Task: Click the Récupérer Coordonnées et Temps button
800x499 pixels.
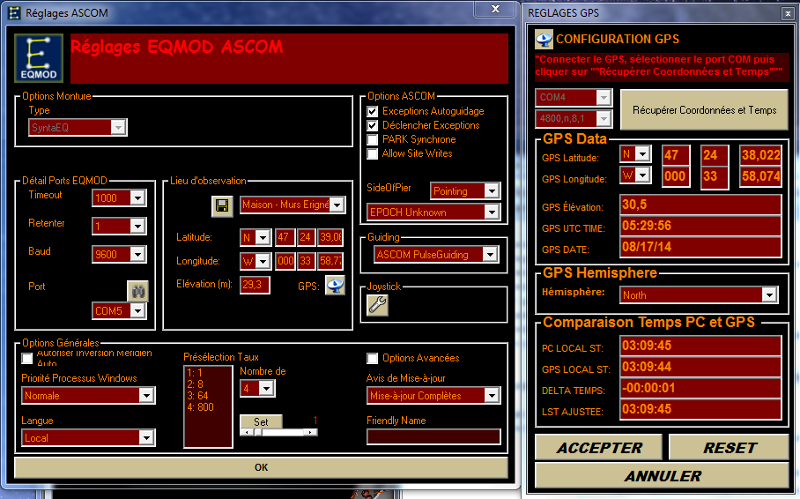Action: [x=704, y=108]
